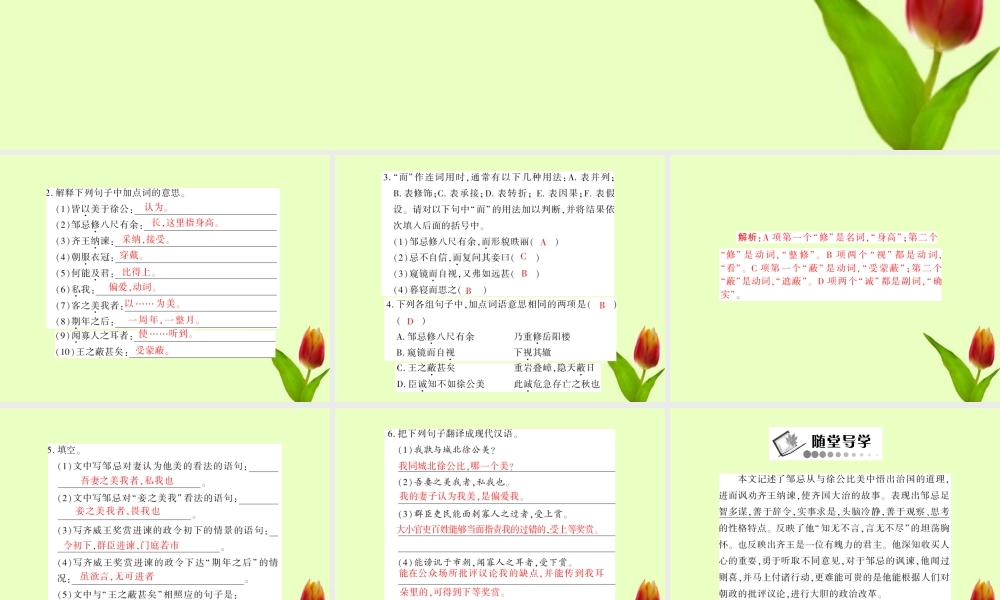Click the answer 吾妻之美我者,私我也
The height and width of the screenshot is (600, 1000).
pos(127,480)
